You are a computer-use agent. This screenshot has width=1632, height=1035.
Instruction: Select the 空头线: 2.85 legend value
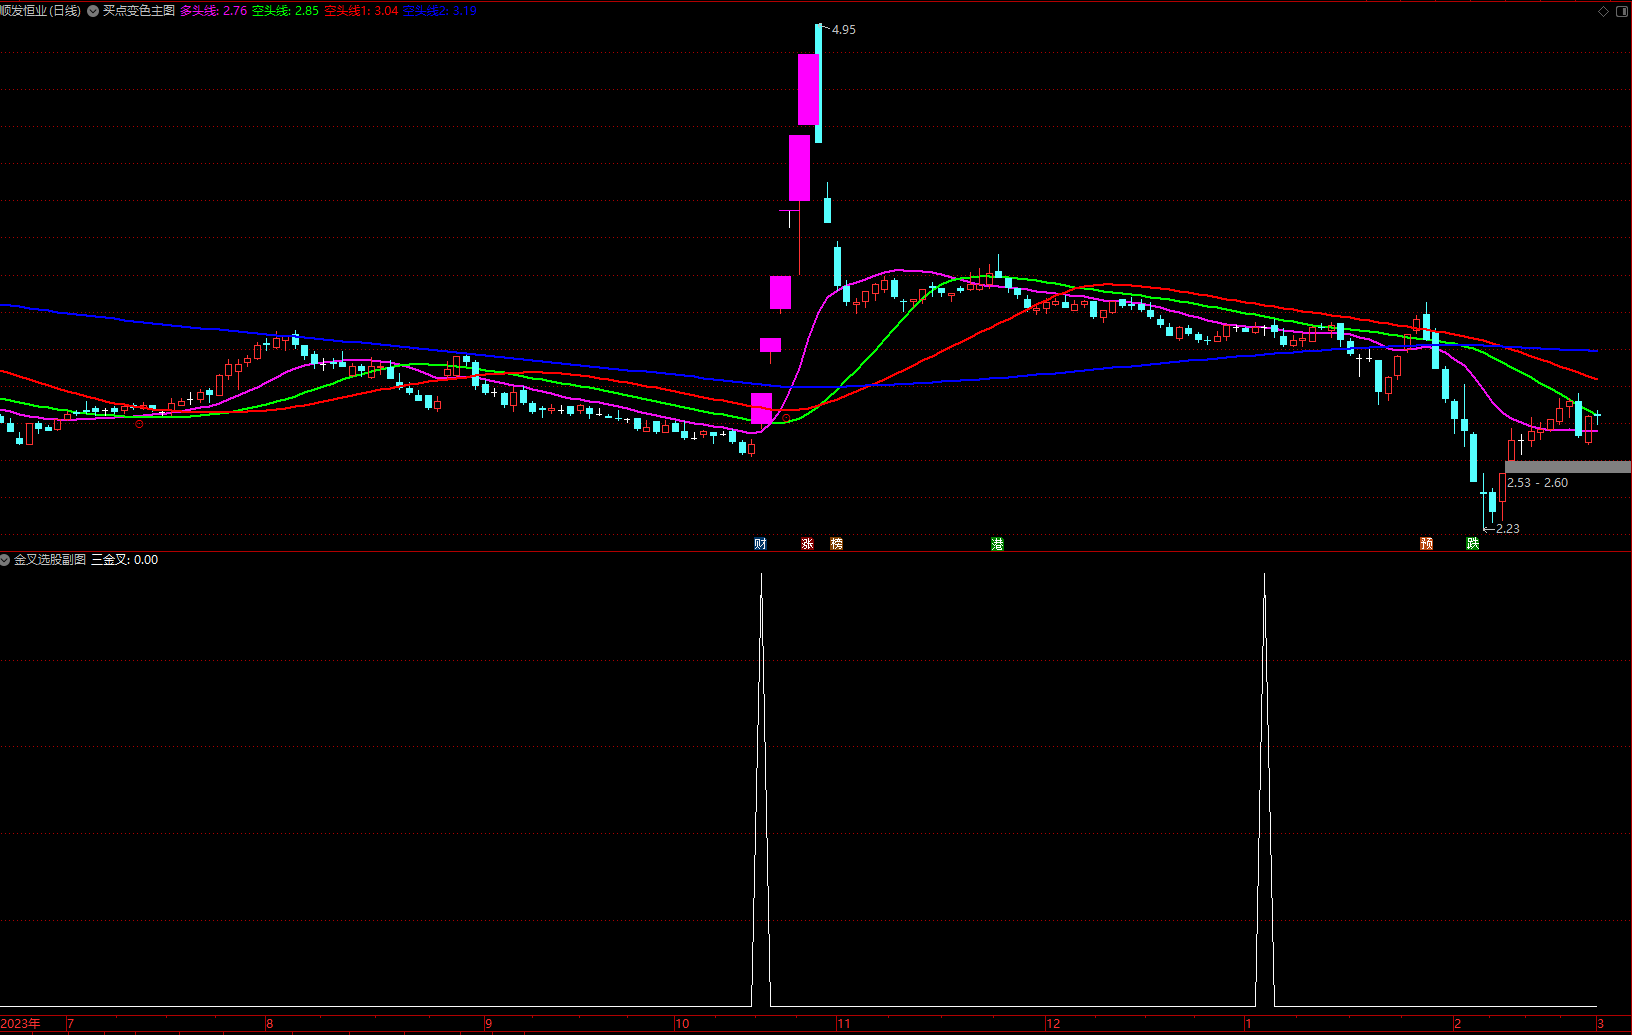285,11
